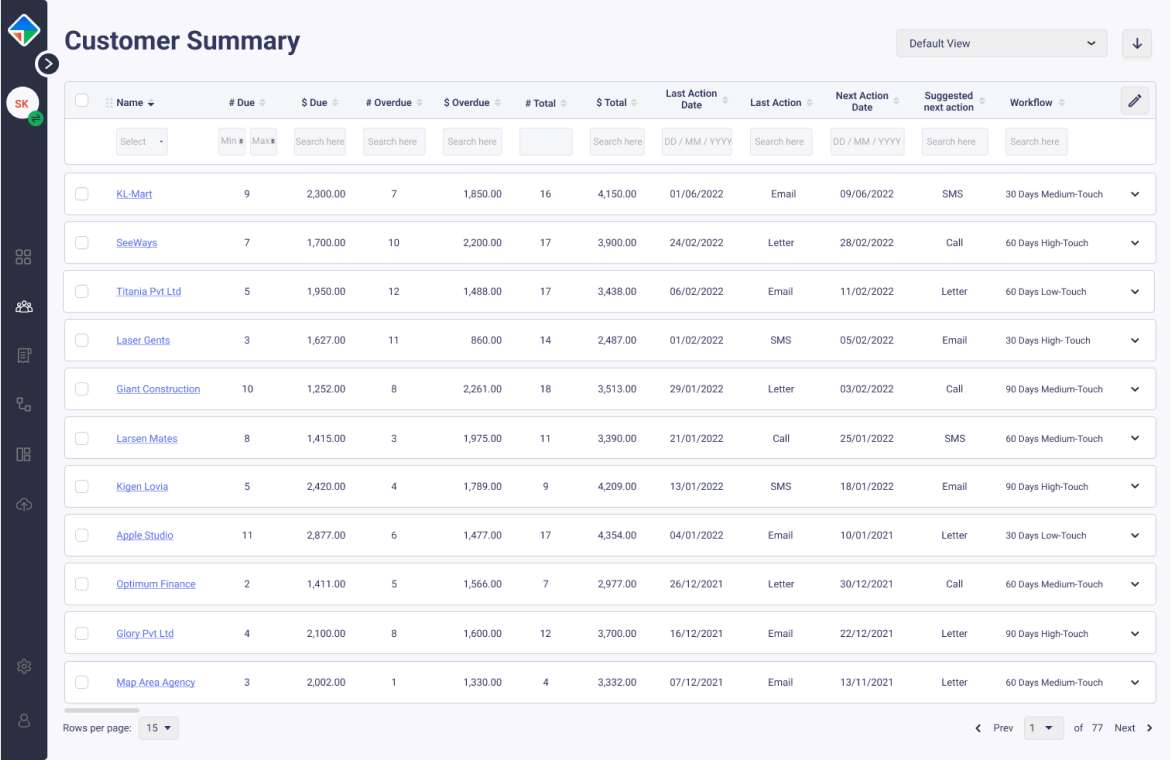Click the download arrow icon near Default View

point(1136,43)
